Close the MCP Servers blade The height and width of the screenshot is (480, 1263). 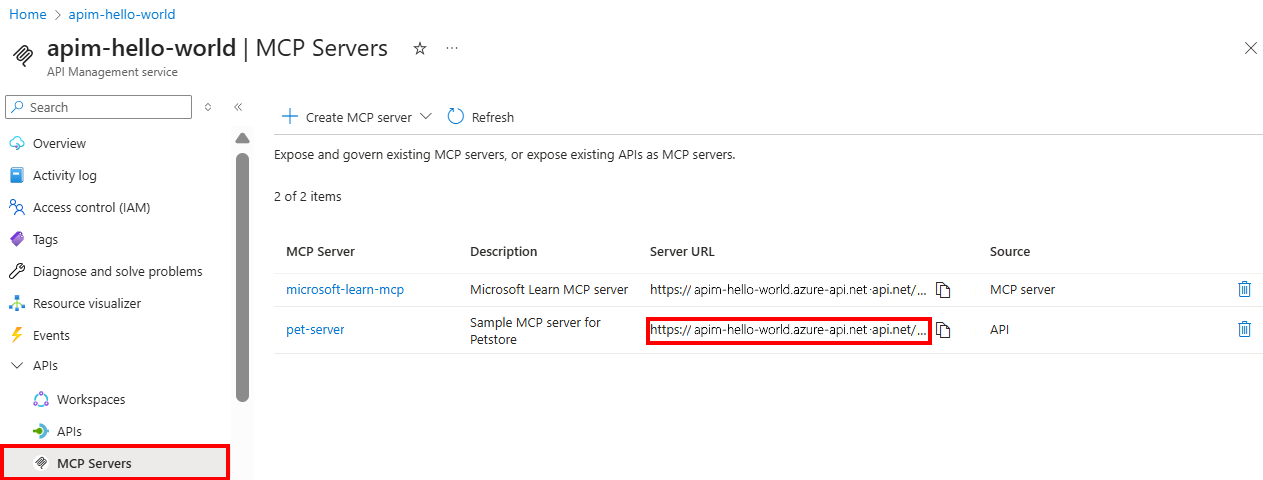pyautogui.click(x=1250, y=48)
